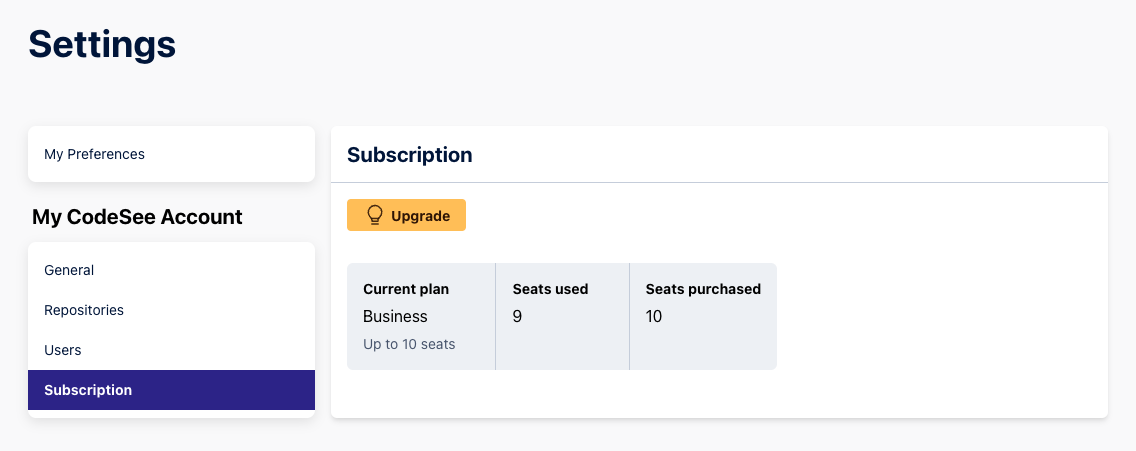Go to General account settings
Image resolution: width=1136 pixels, height=451 pixels.
point(69,270)
